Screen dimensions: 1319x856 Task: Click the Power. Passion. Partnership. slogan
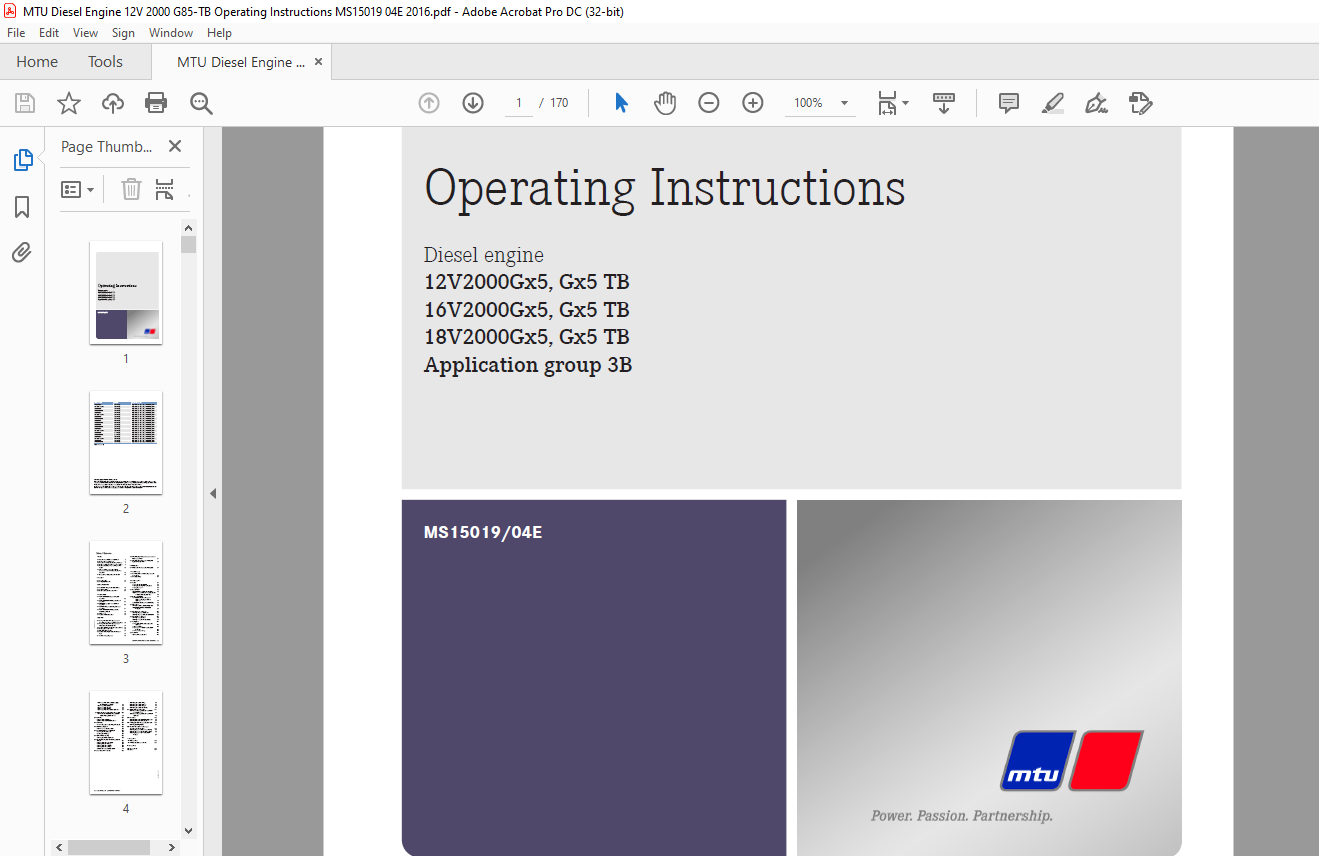point(962,816)
